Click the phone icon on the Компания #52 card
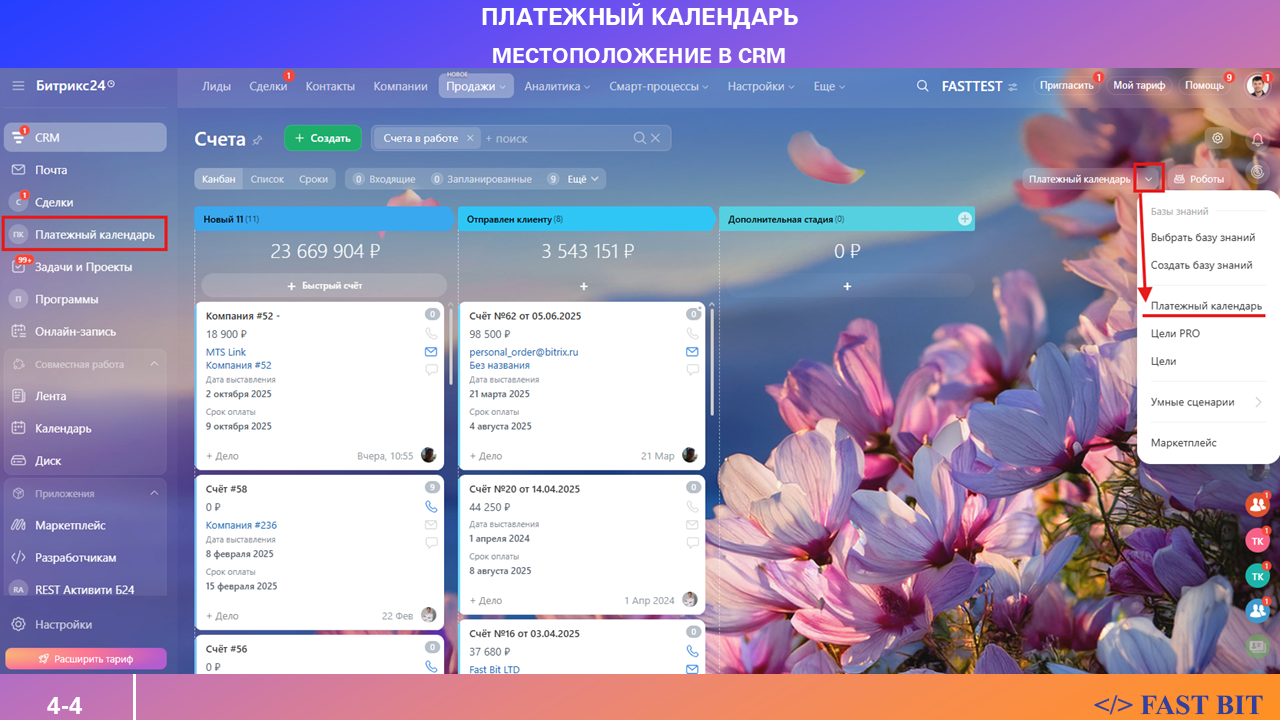The width and height of the screenshot is (1280, 720). 431,334
